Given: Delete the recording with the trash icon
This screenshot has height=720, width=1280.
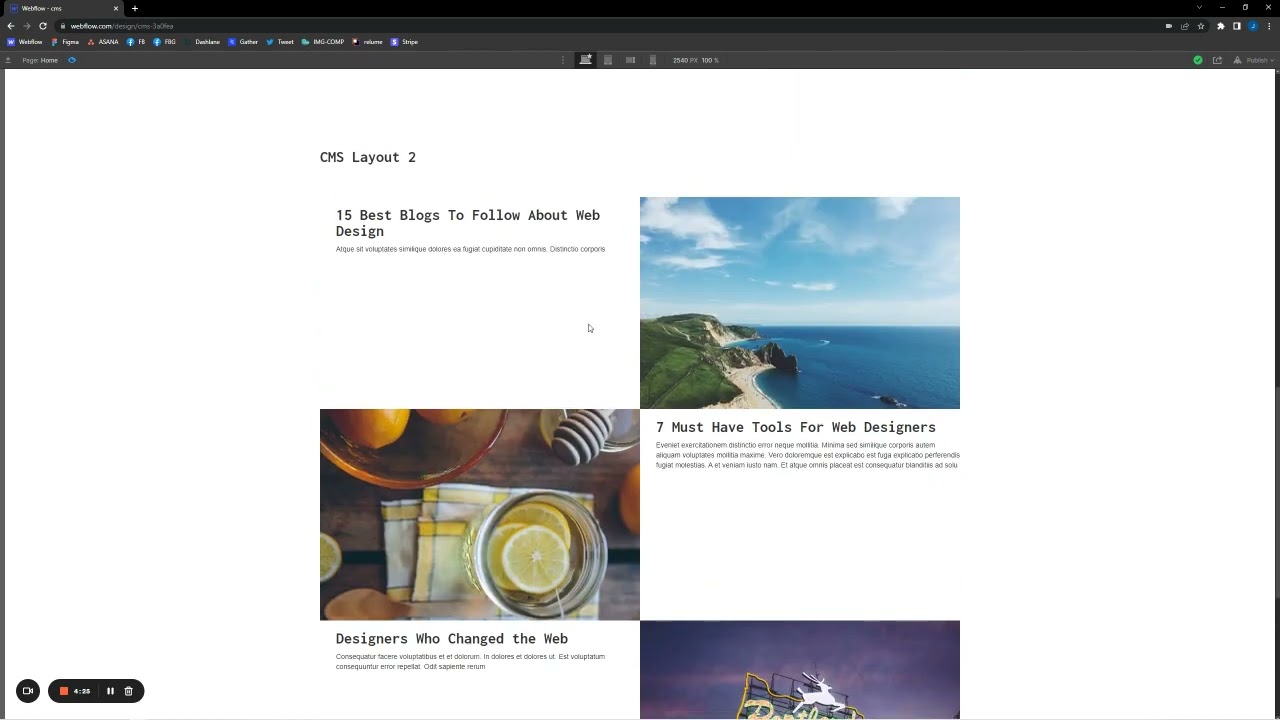Looking at the screenshot, I should (128, 691).
